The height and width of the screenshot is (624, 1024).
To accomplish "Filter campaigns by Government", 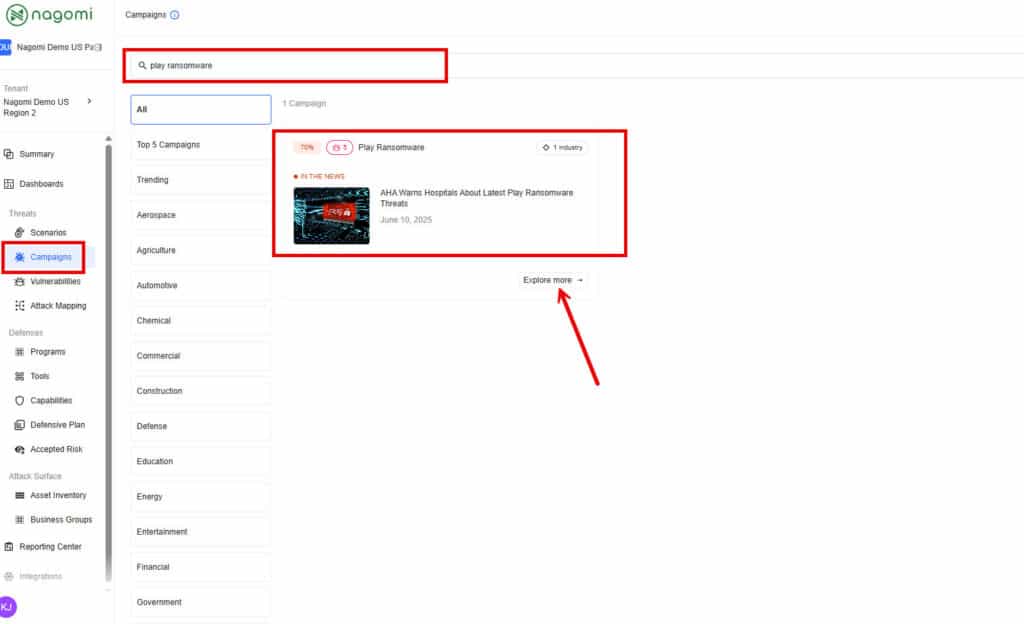I will click(200, 602).
